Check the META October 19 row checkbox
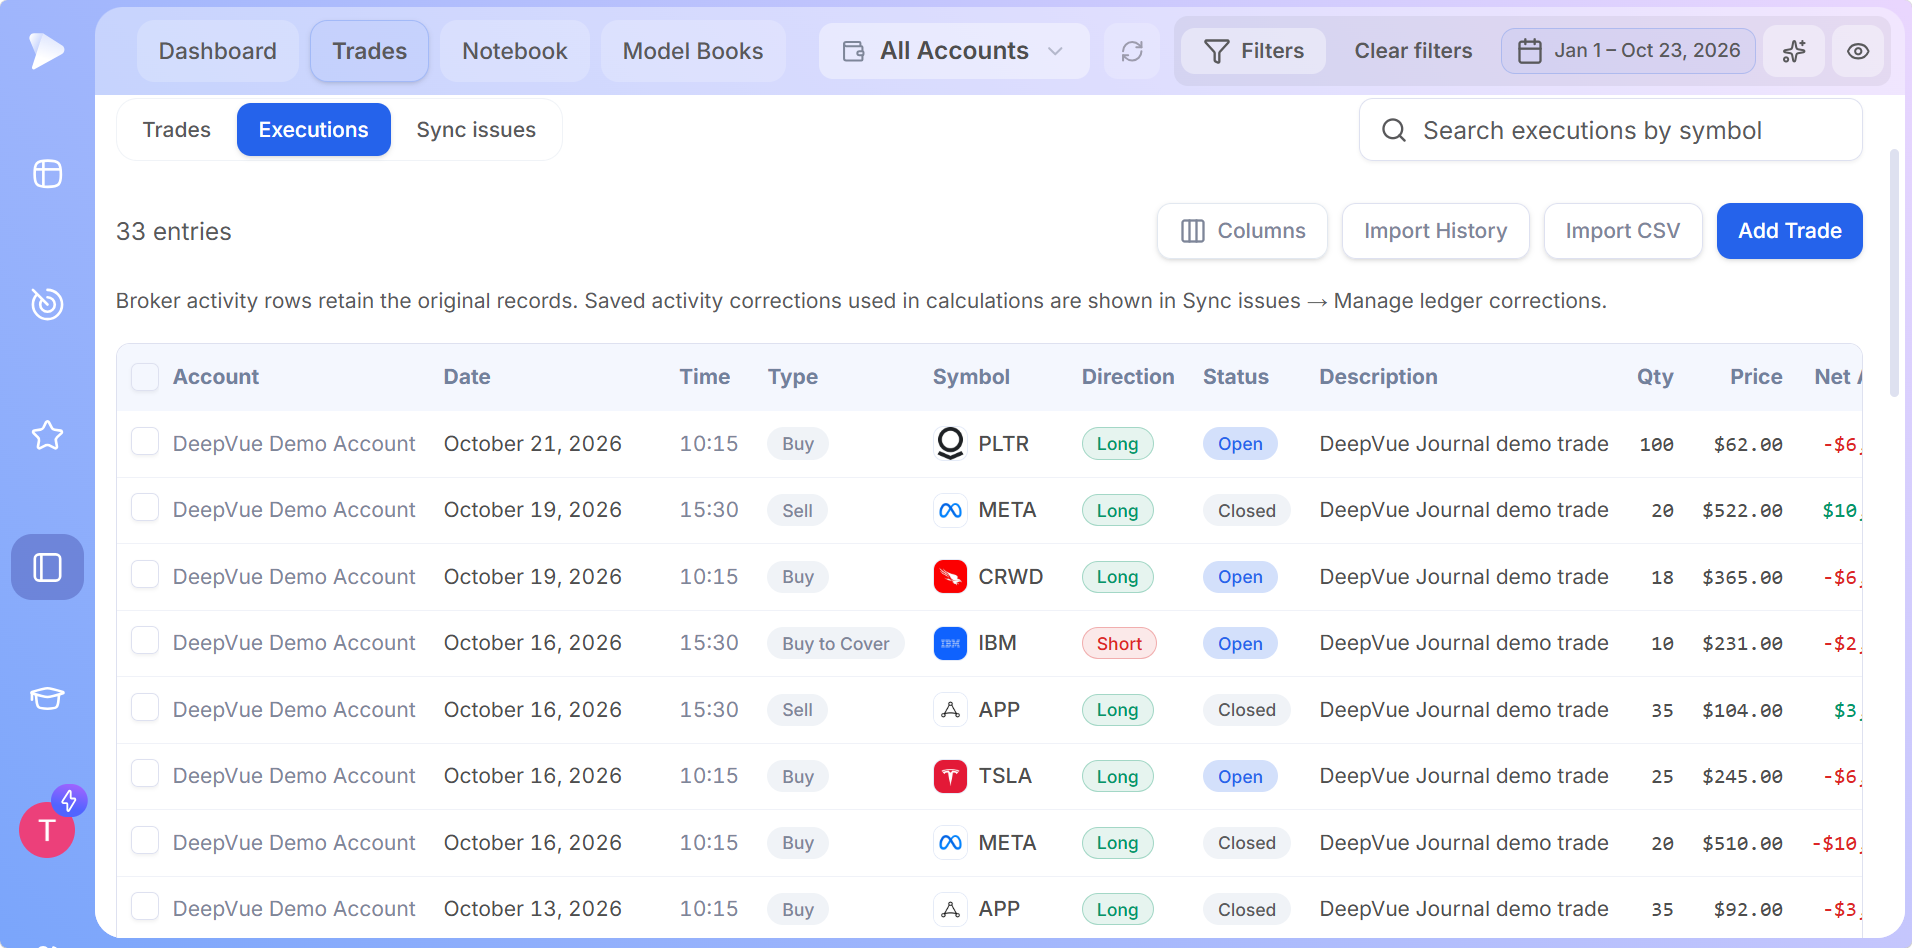This screenshot has height=948, width=1912. [x=145, y=508]
